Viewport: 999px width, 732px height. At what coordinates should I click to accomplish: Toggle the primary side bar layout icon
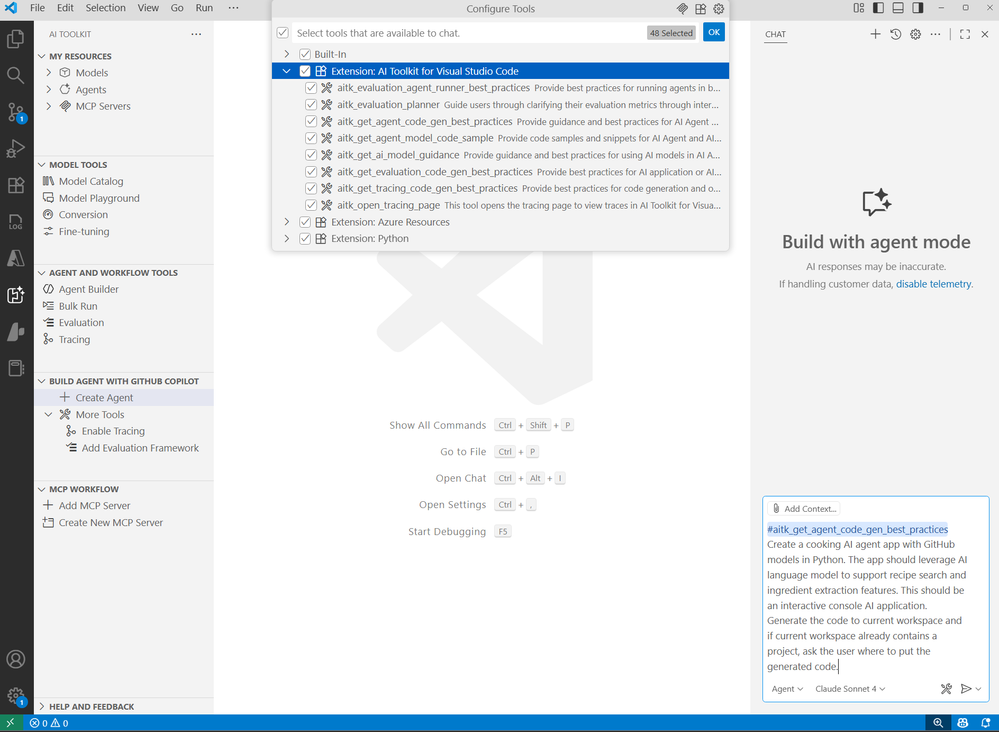click(879, 8)
